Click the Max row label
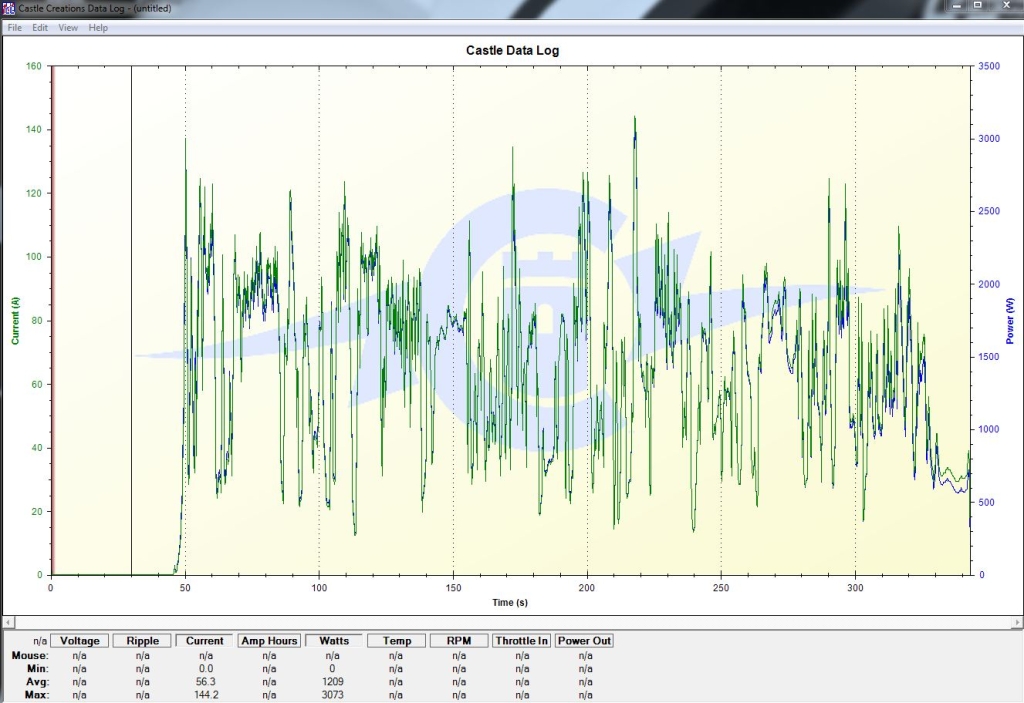Screen dimensions: 1024x703 pos(36,695)
